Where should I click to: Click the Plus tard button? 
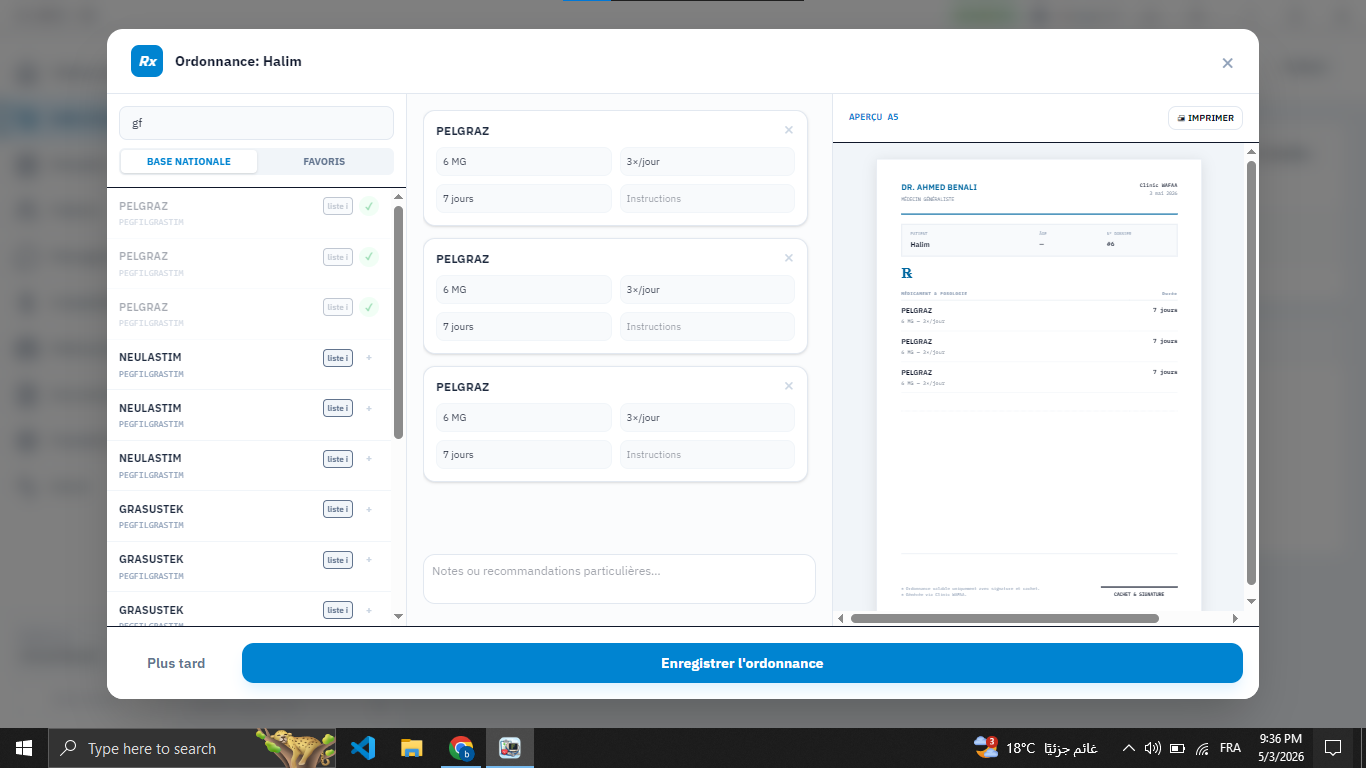pos(176,663)
